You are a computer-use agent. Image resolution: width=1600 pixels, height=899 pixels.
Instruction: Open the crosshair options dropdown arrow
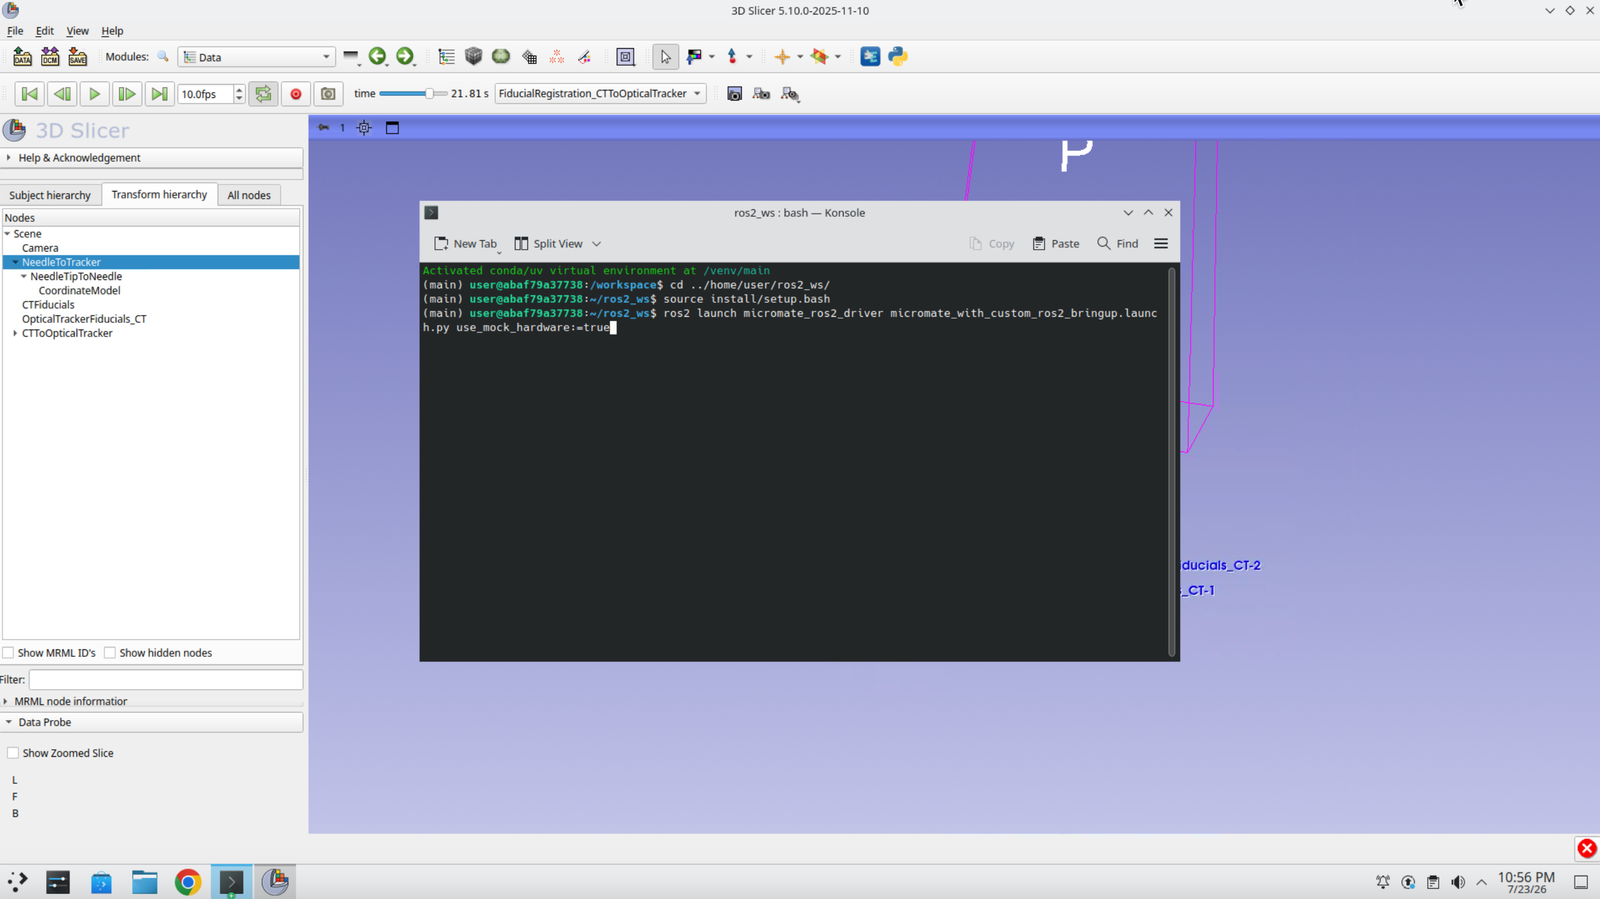[x=800, y=57]
